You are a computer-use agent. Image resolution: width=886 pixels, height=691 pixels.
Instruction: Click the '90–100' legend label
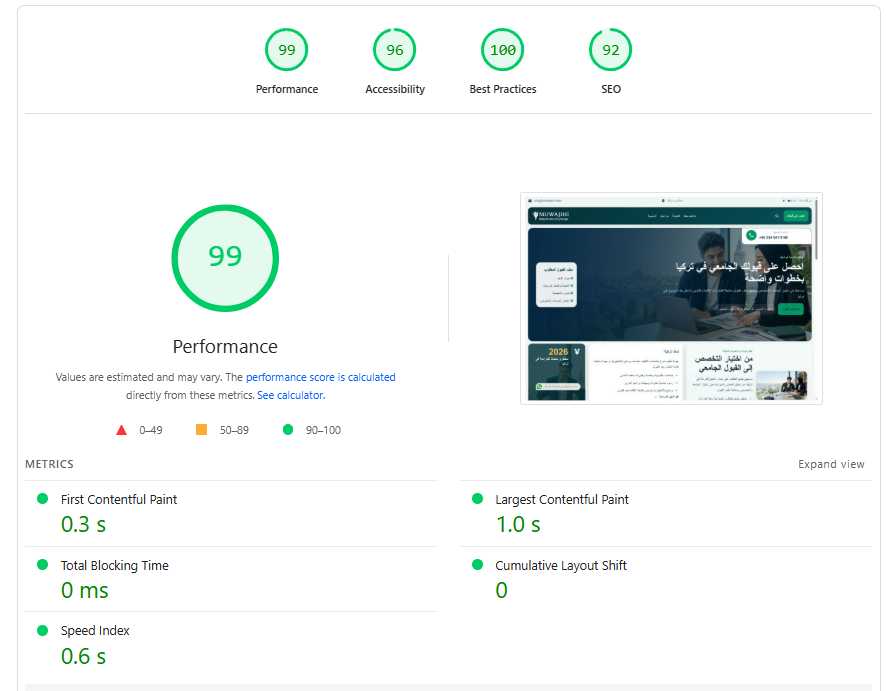323,430
